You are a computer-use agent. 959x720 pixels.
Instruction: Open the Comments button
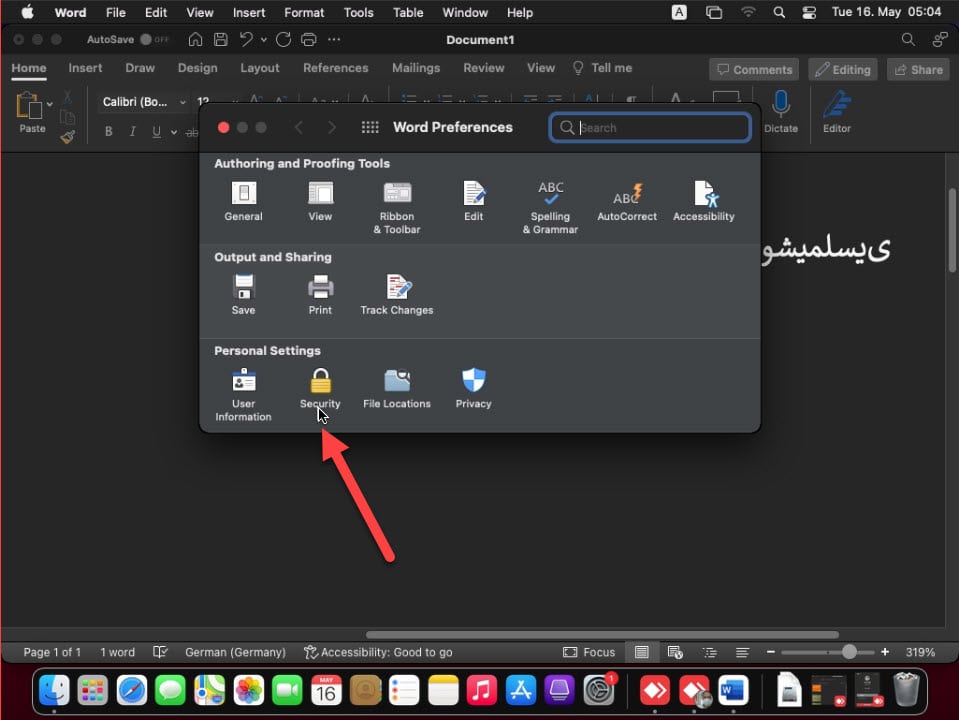754,70
